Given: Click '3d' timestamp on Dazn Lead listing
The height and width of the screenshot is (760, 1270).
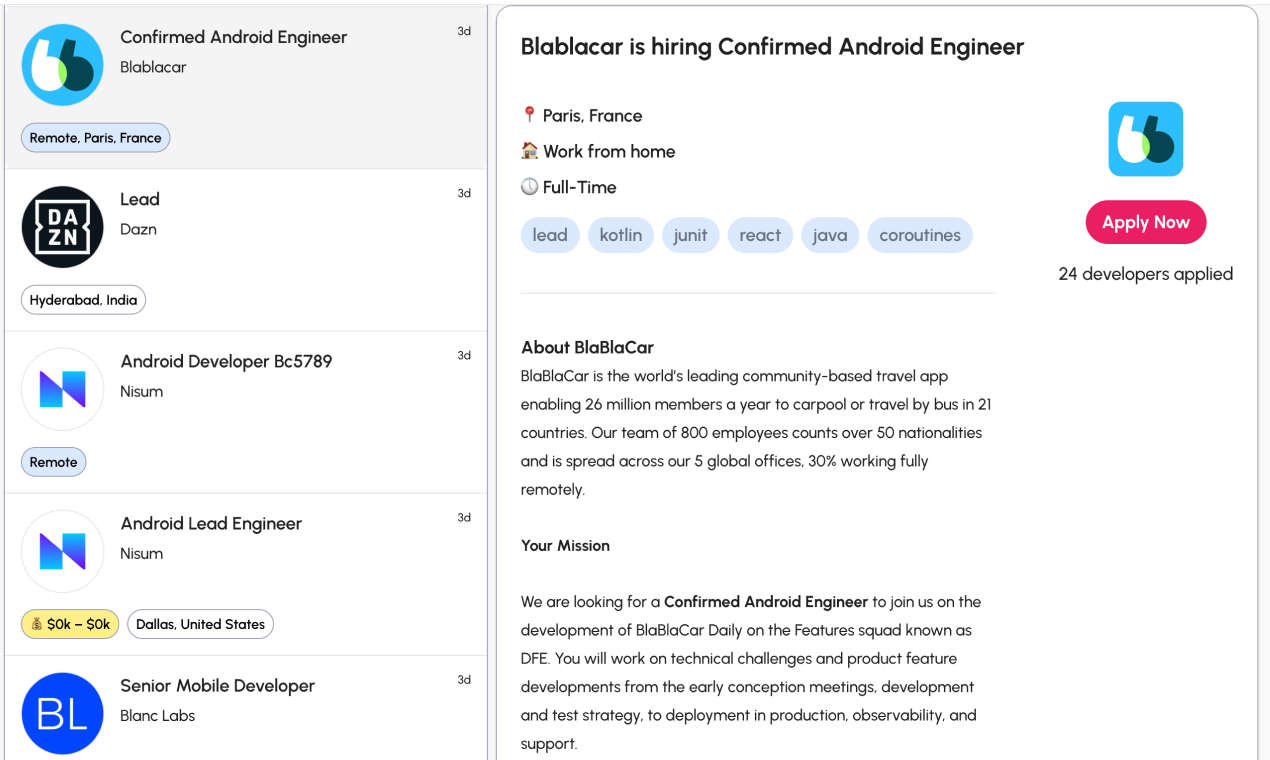Looking at the screenshot, I should coord(464,193).
